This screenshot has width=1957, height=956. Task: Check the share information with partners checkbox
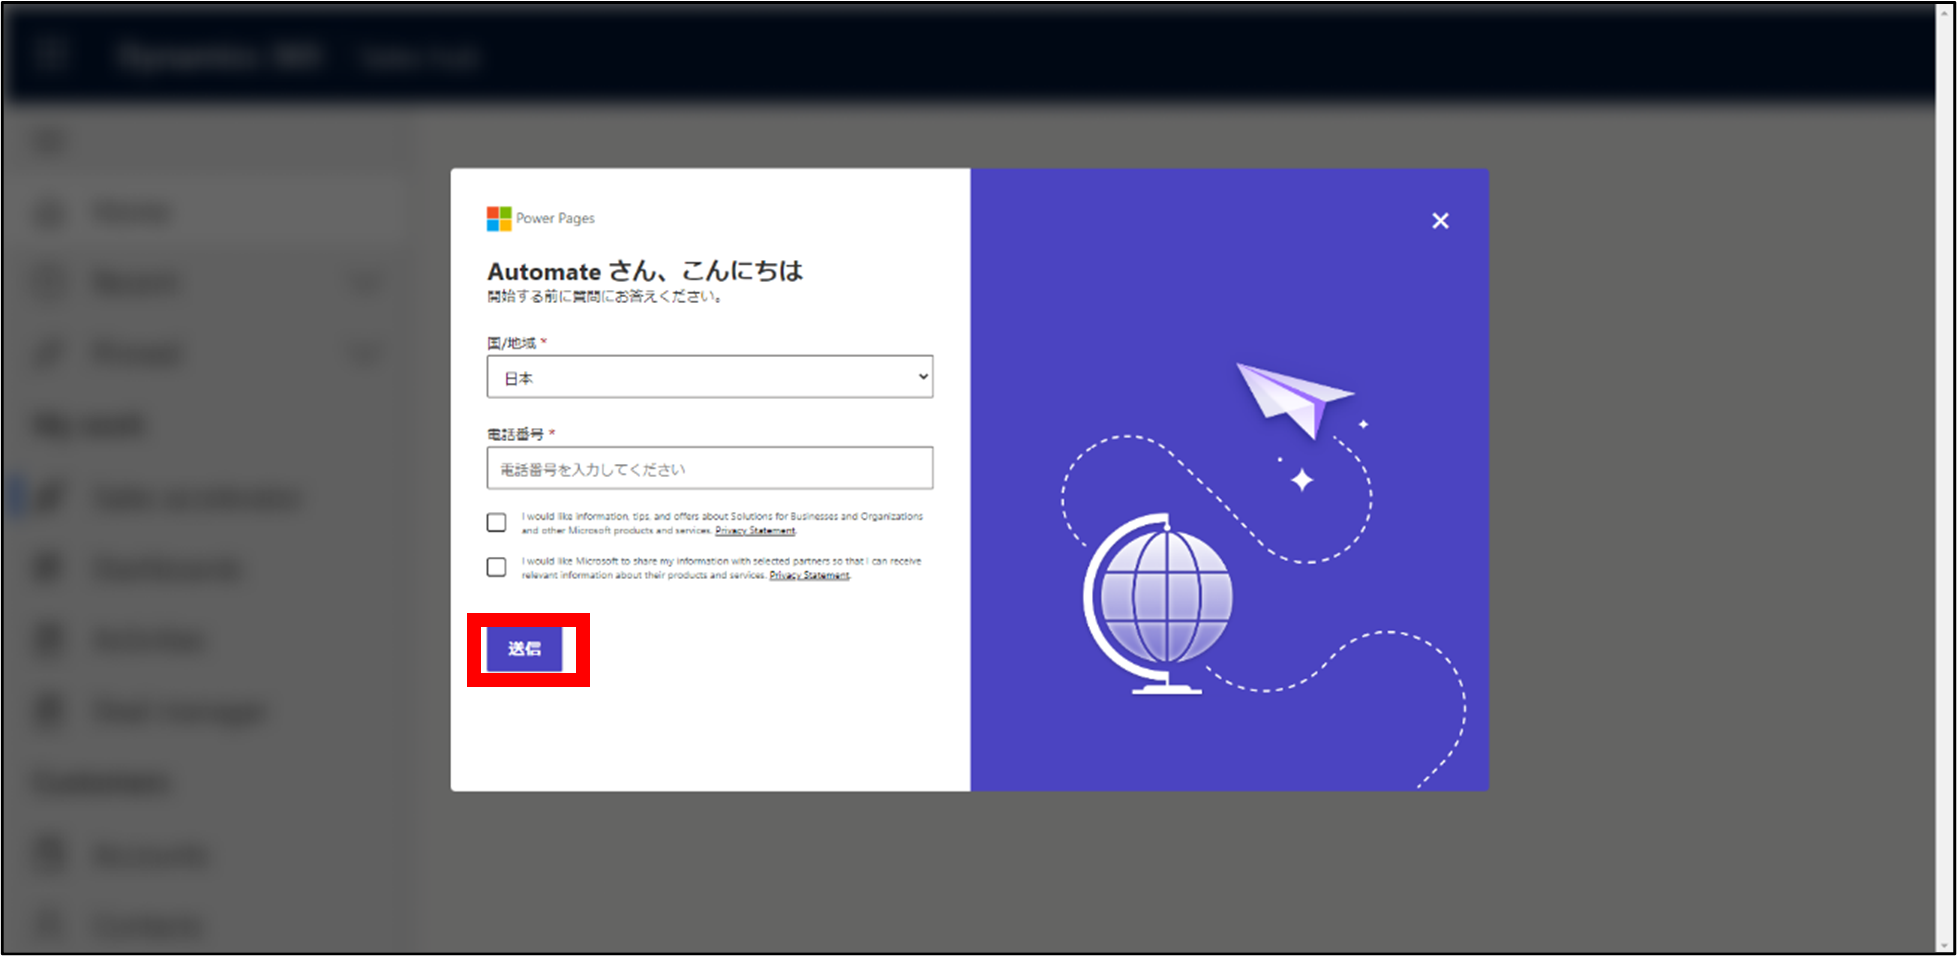coord(496,567)
